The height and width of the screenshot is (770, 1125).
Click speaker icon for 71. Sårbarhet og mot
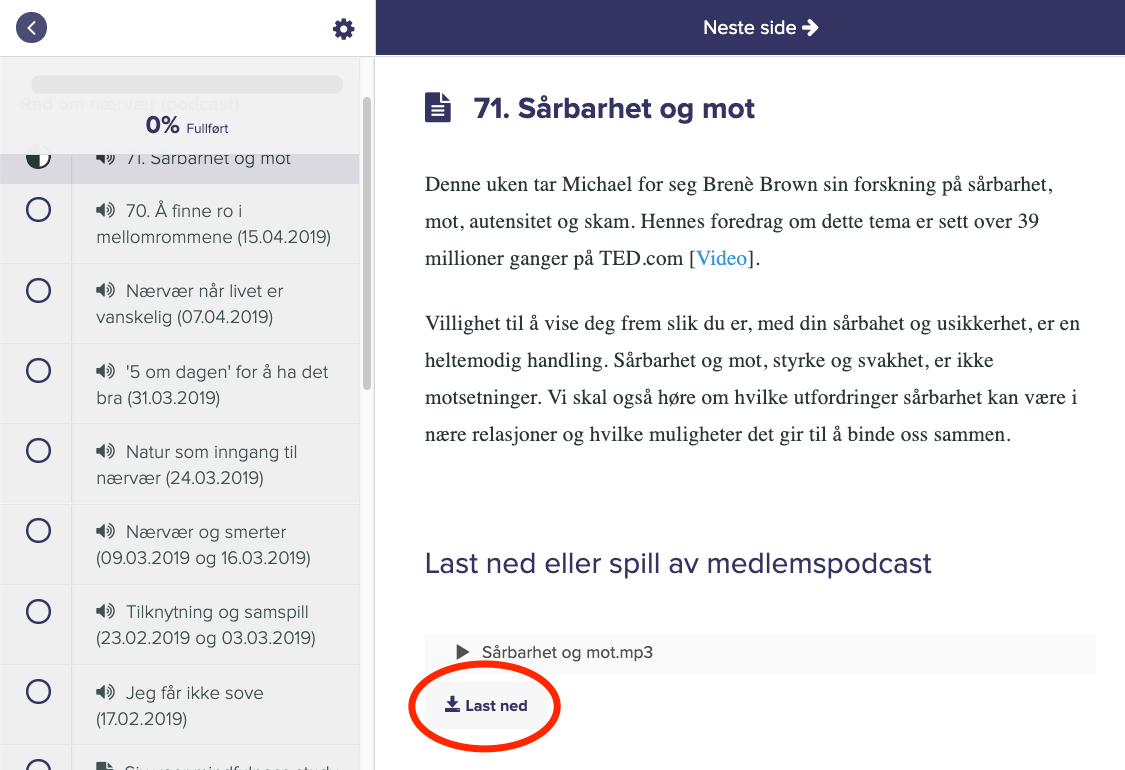(105, 158)
